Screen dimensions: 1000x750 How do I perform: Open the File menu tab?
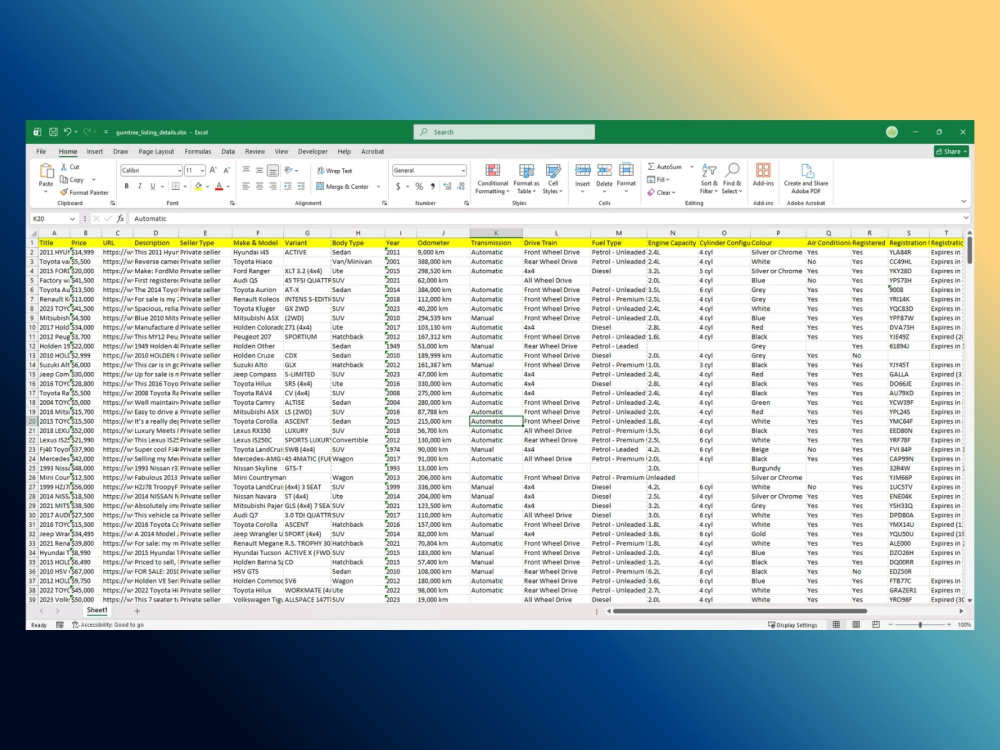tap(41, 151)
